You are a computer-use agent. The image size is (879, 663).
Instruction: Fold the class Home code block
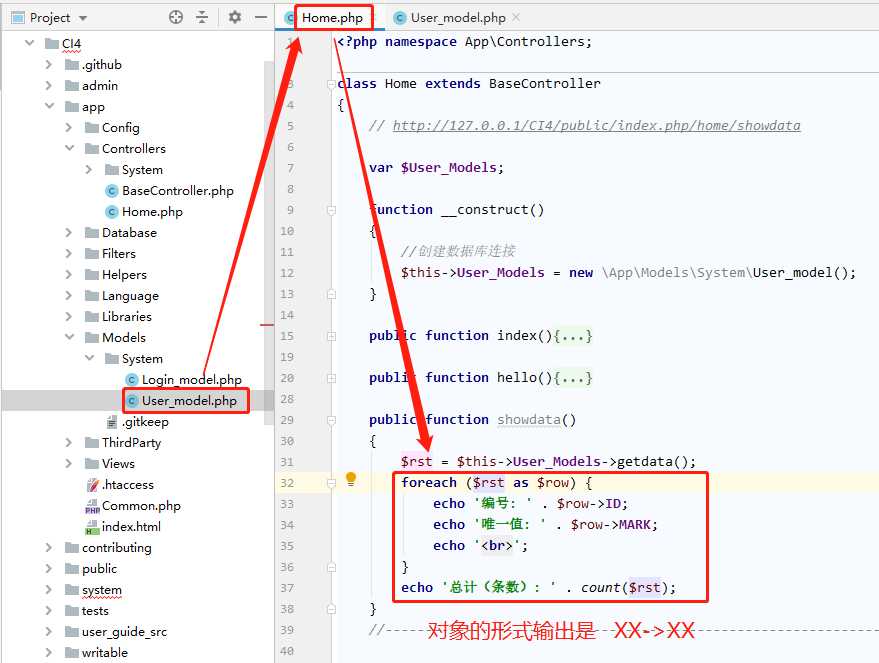[x=331, y=84]
